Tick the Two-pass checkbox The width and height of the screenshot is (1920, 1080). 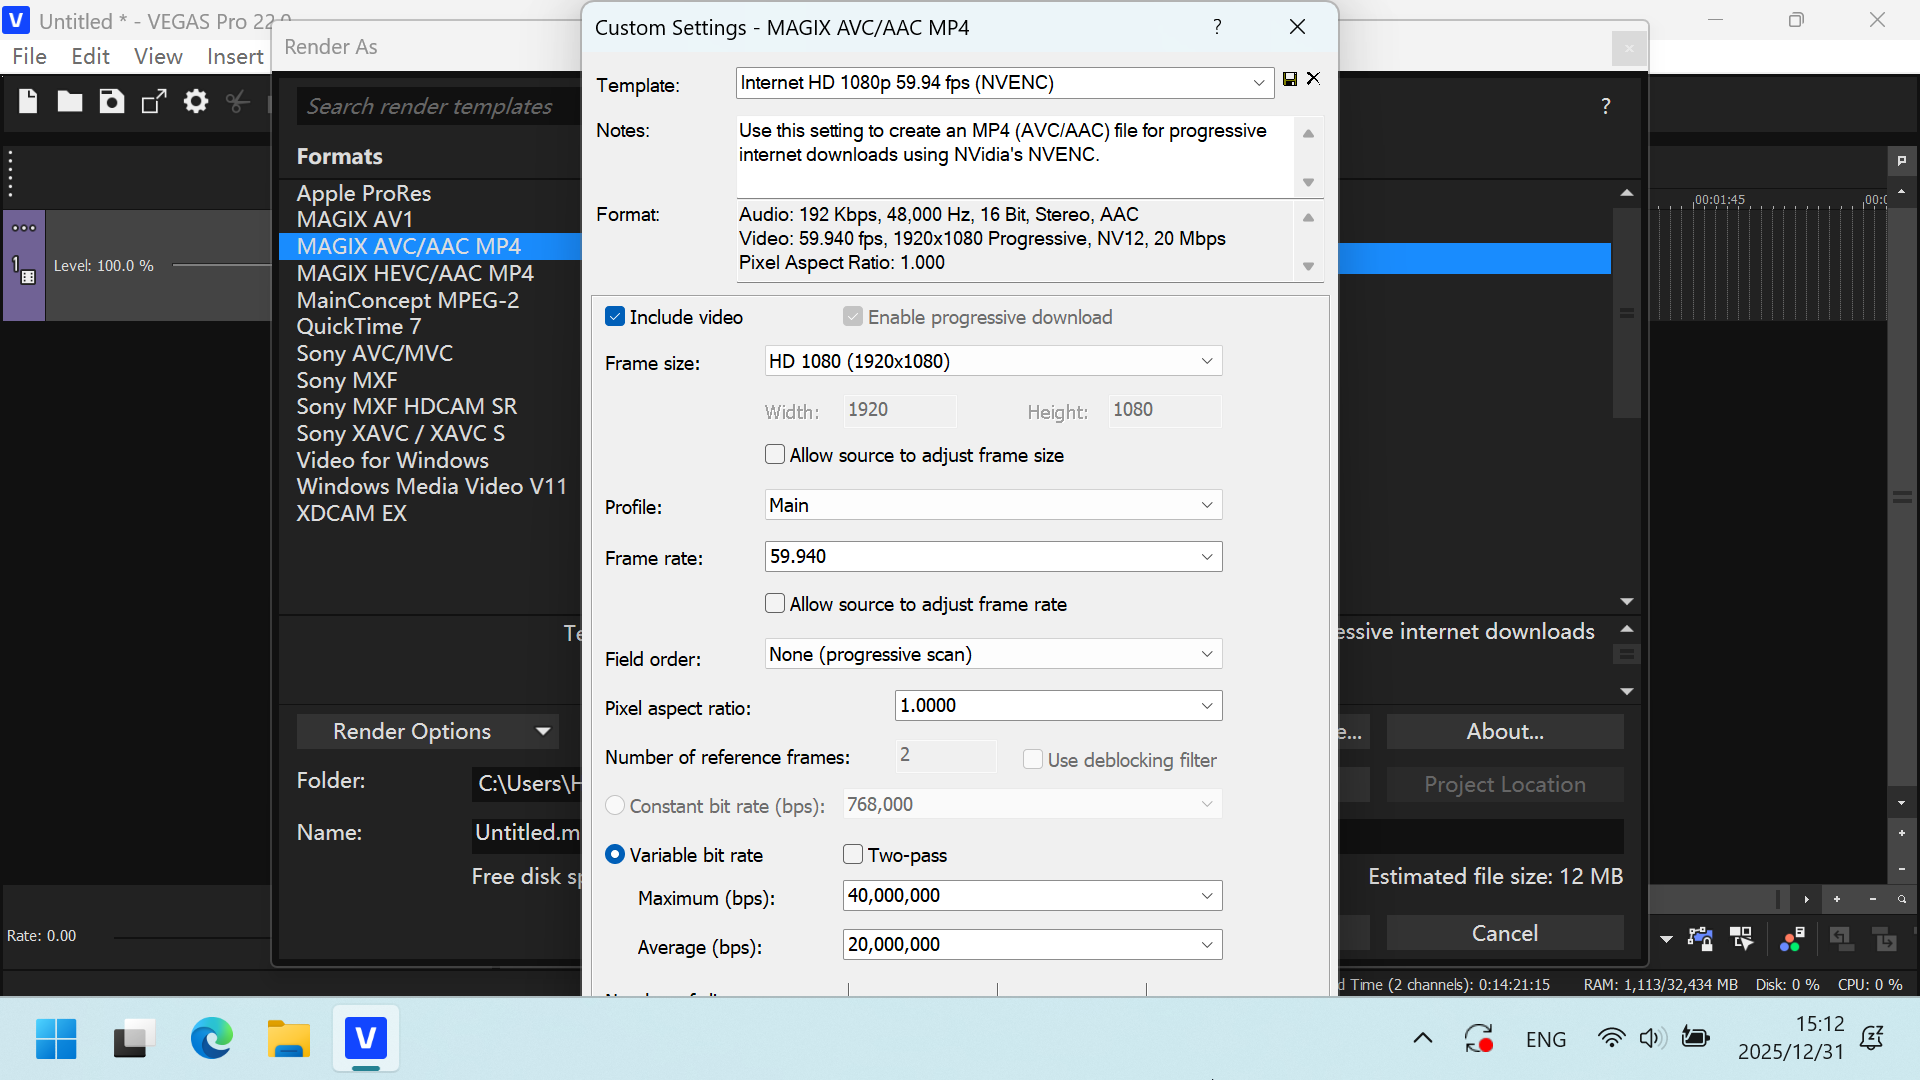pos(853,855)
